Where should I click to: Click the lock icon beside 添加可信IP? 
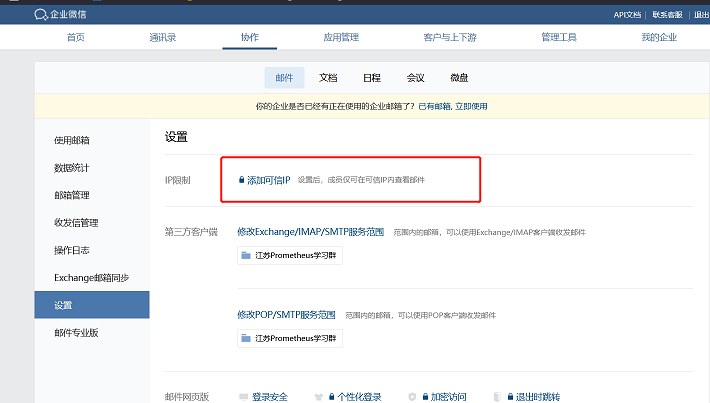(241, 180)
